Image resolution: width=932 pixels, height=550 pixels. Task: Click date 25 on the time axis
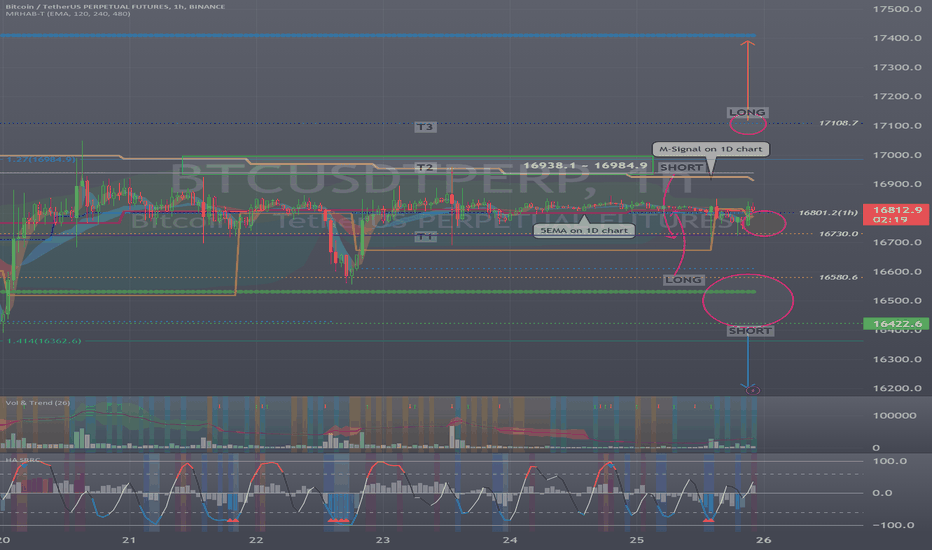tap(637, 540)
